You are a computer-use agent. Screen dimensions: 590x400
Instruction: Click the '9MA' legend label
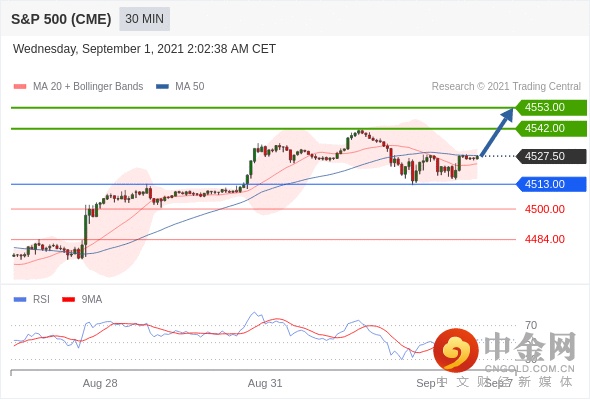(x=92, y=300)
